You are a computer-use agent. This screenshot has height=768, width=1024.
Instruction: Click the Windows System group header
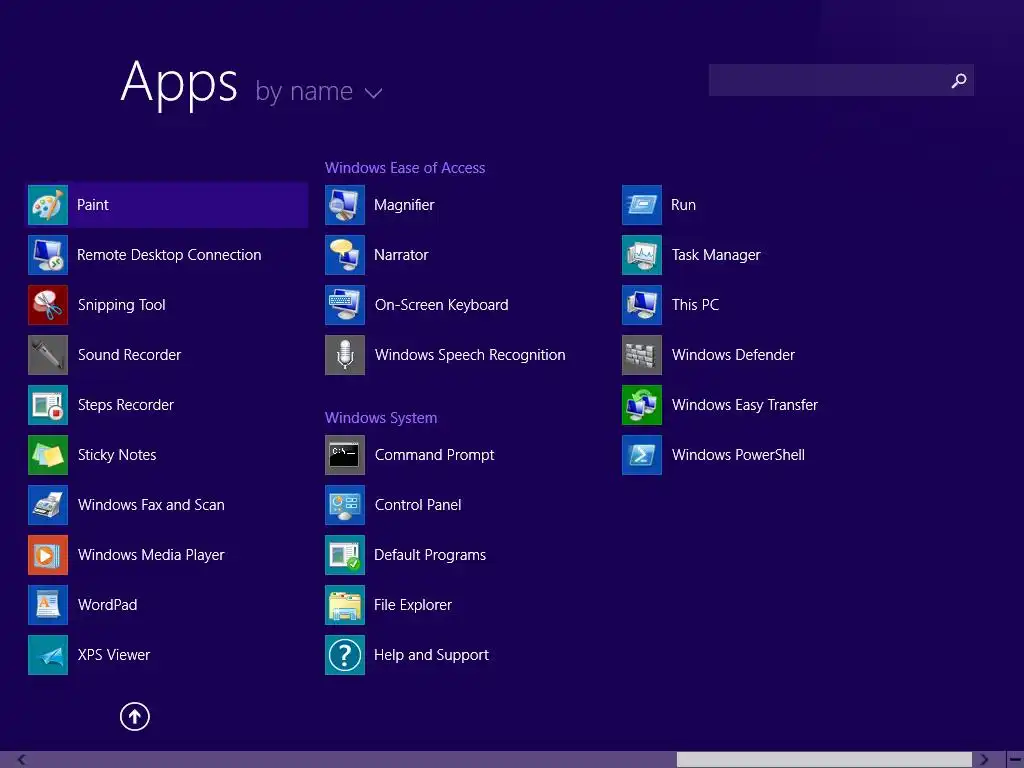tap(381, 418)
